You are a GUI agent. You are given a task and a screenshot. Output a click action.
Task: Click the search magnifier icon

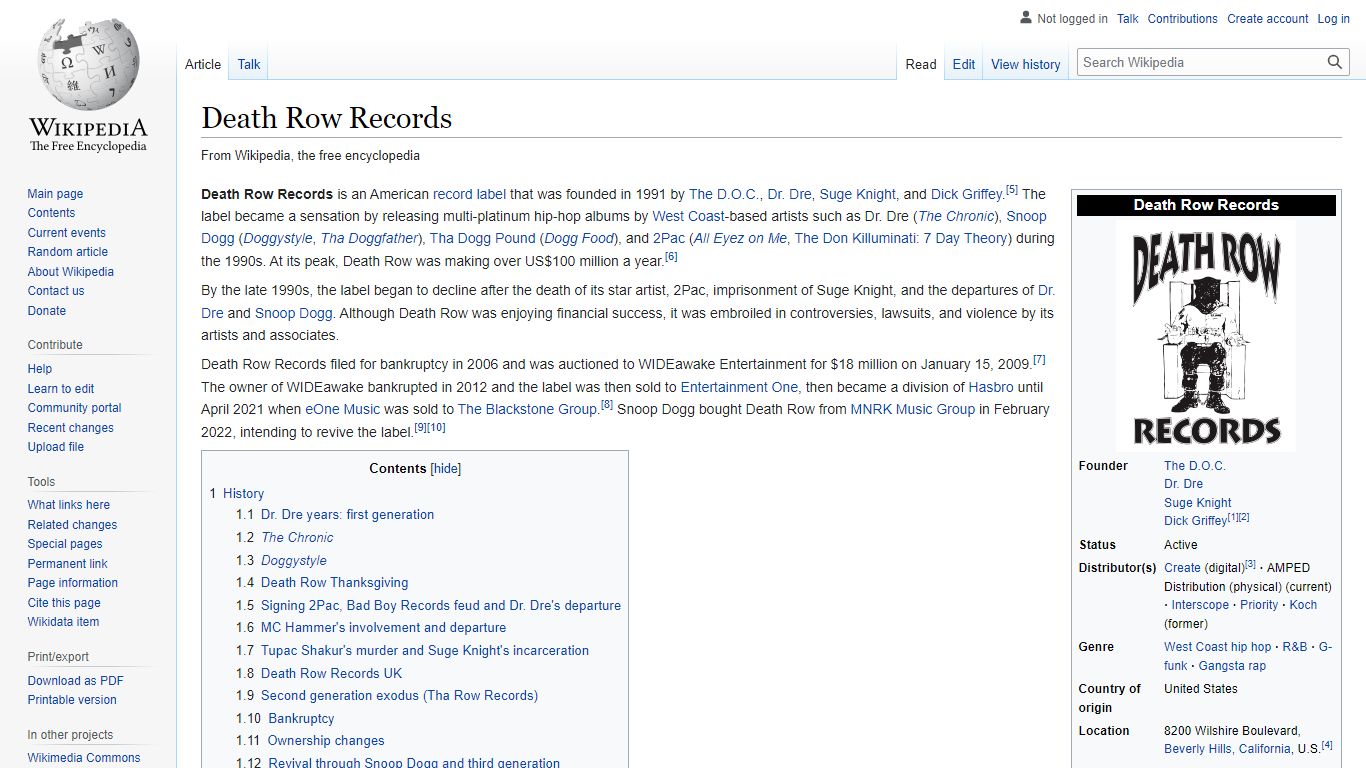(x=1335, y=62)
